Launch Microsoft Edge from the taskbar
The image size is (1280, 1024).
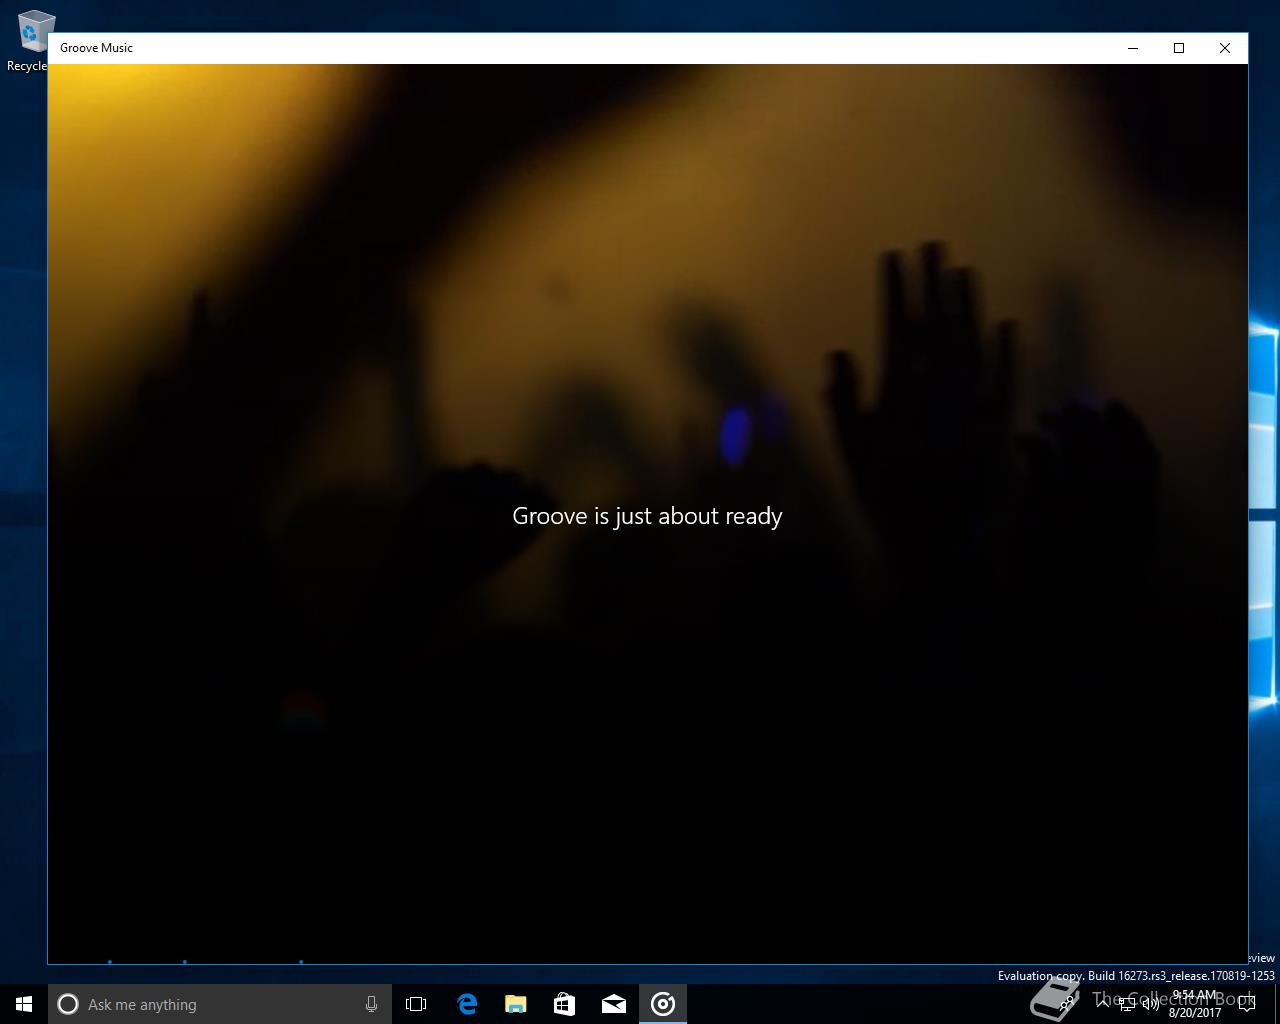click(x=466, y=1004)
